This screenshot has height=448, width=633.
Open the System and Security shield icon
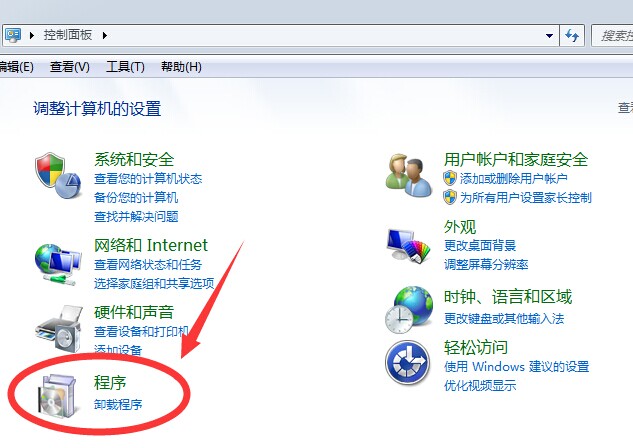tap(58, 176)
